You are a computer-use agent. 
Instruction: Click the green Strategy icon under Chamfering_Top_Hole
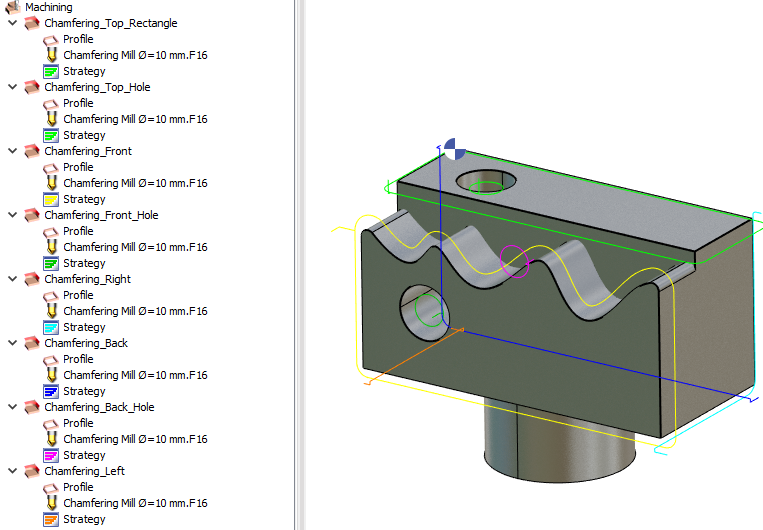tap(51, 135)
